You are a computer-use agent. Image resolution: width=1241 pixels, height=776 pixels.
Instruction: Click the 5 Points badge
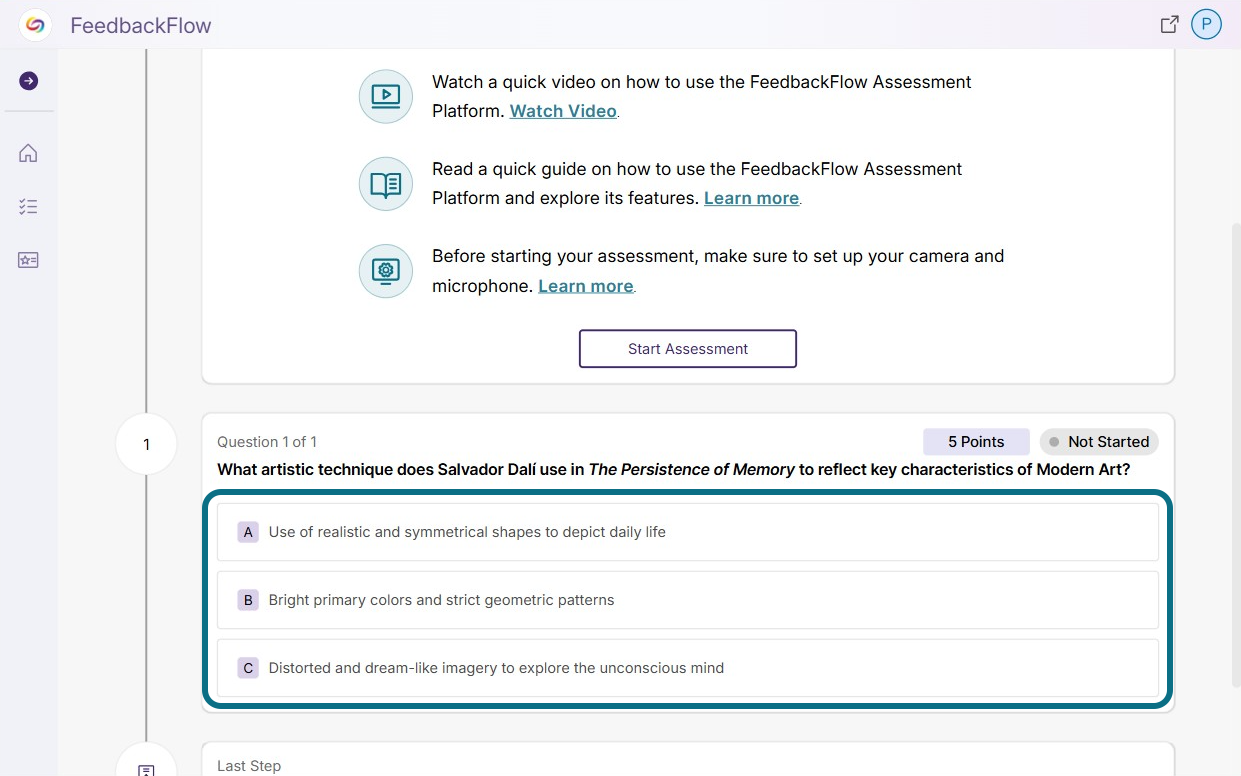coord(976,442)
